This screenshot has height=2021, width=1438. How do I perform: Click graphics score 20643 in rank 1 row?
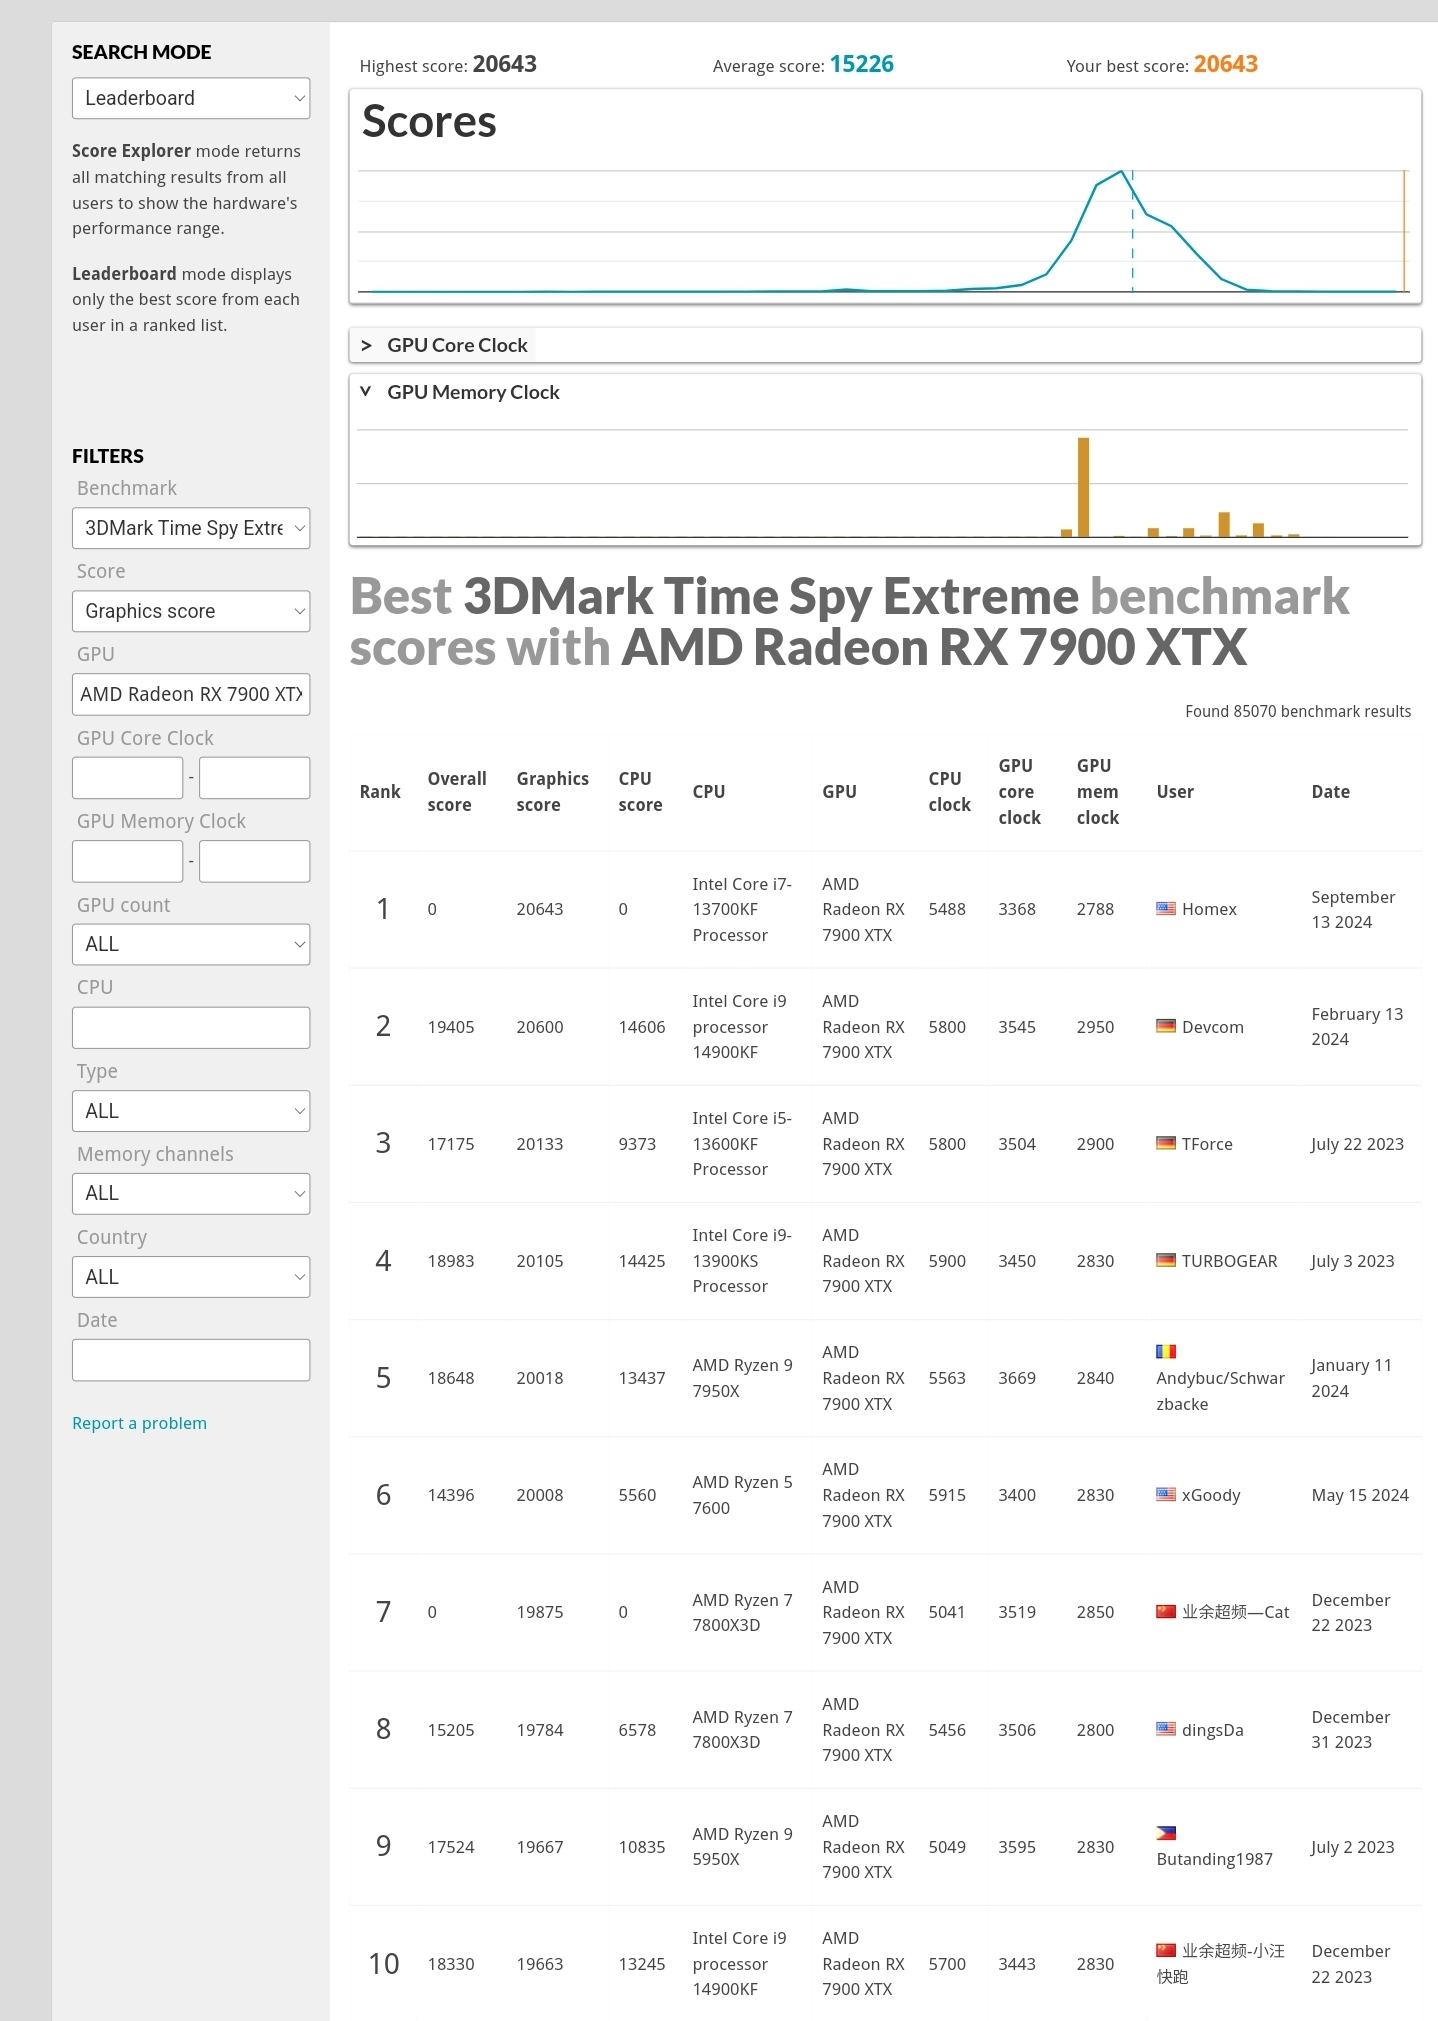tap(539, 909)
